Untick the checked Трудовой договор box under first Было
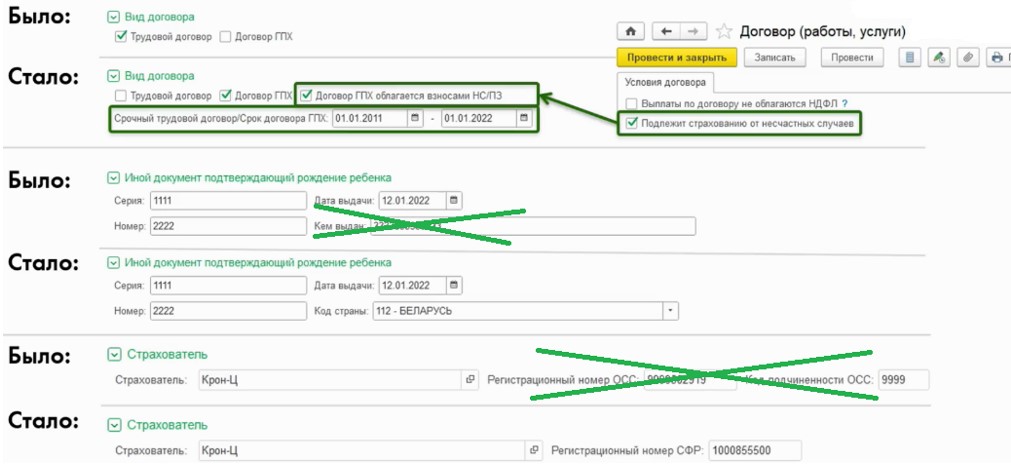This screenshot has width=1011, height=468. pos(120,37)
